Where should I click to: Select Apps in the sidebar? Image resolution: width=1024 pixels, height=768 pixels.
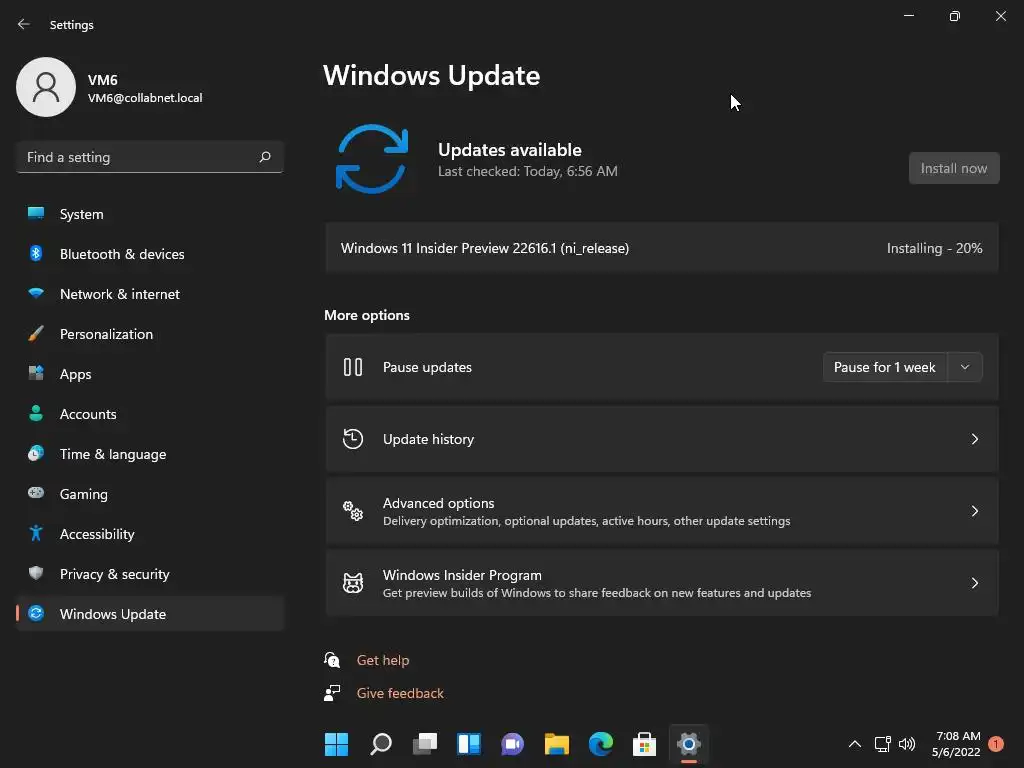[150, 374]
